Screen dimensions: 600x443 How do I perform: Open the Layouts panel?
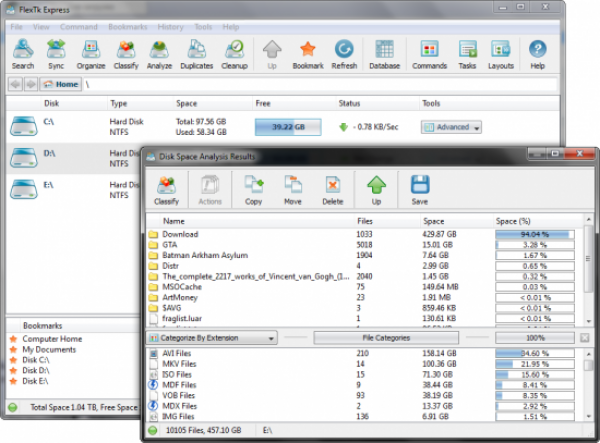(x=501, y=53)
